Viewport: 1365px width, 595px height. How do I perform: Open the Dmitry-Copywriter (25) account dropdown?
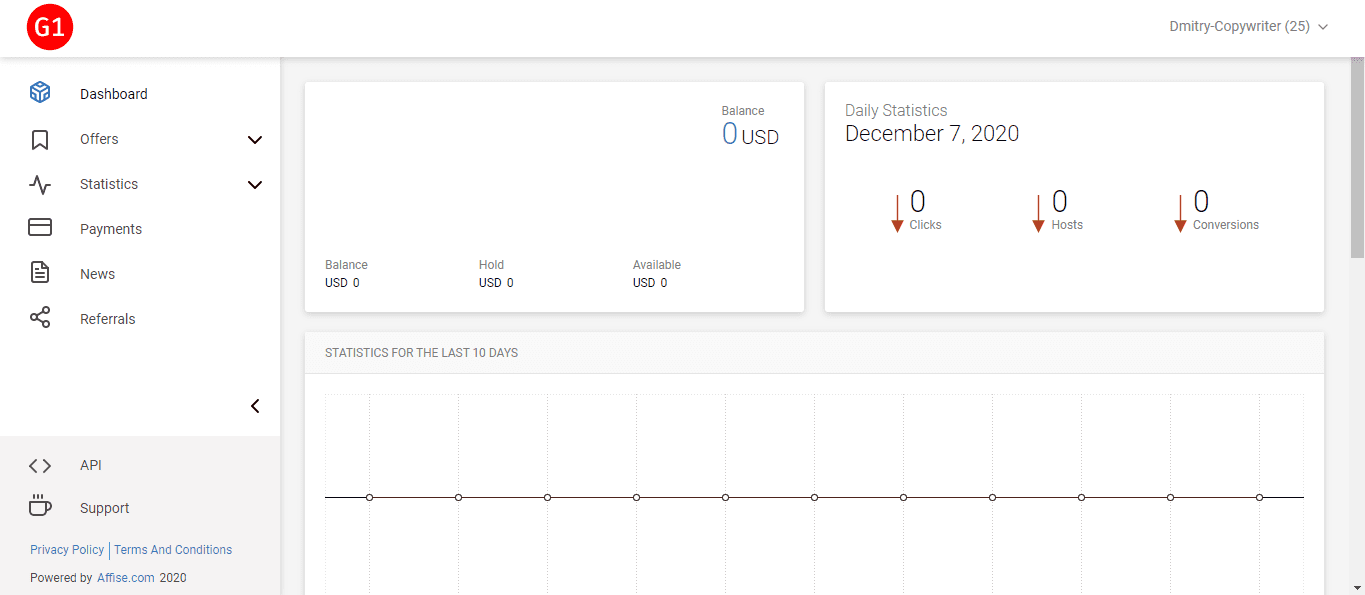1248,27
